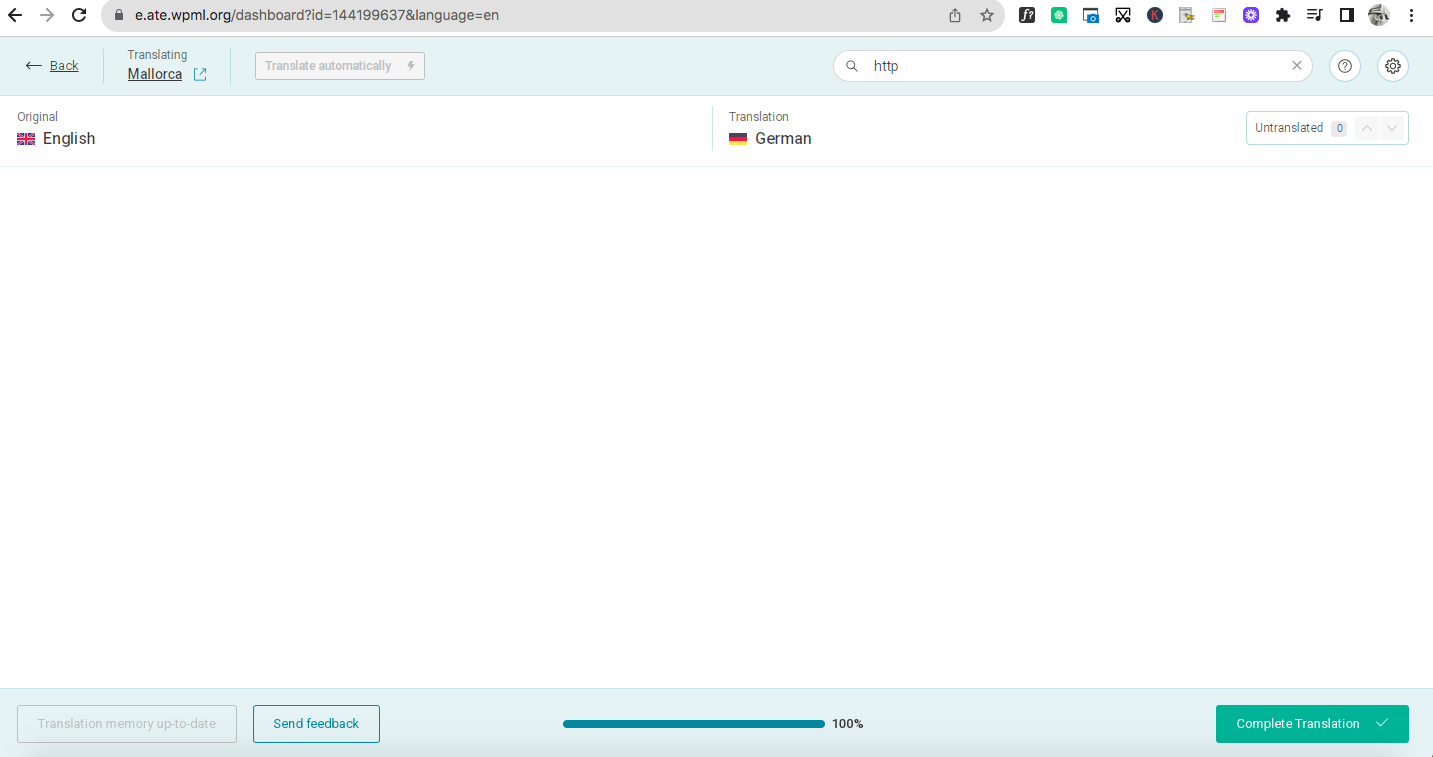The height and width of the screenshot is (757, 1433).
Task: Open the help question mark button
Action: pos(1345,66)
